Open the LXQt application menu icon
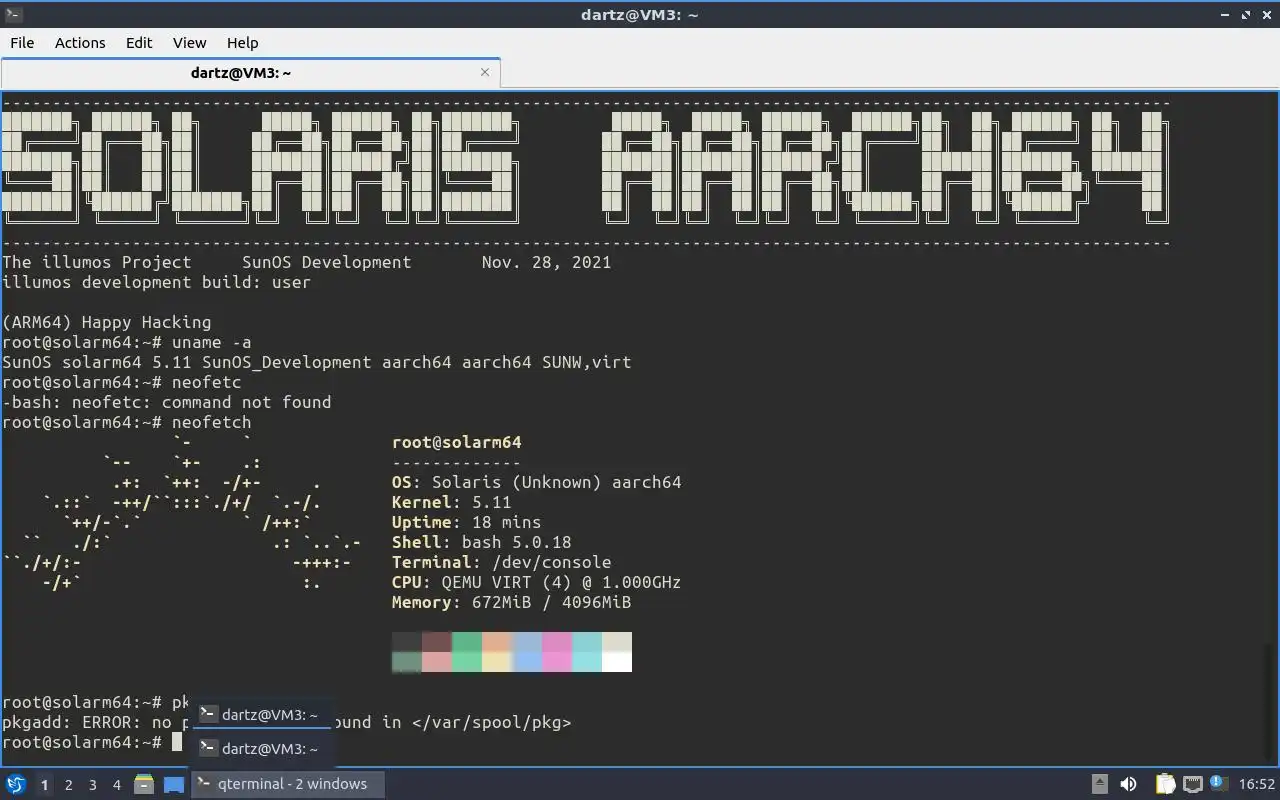 coord(16,784)
